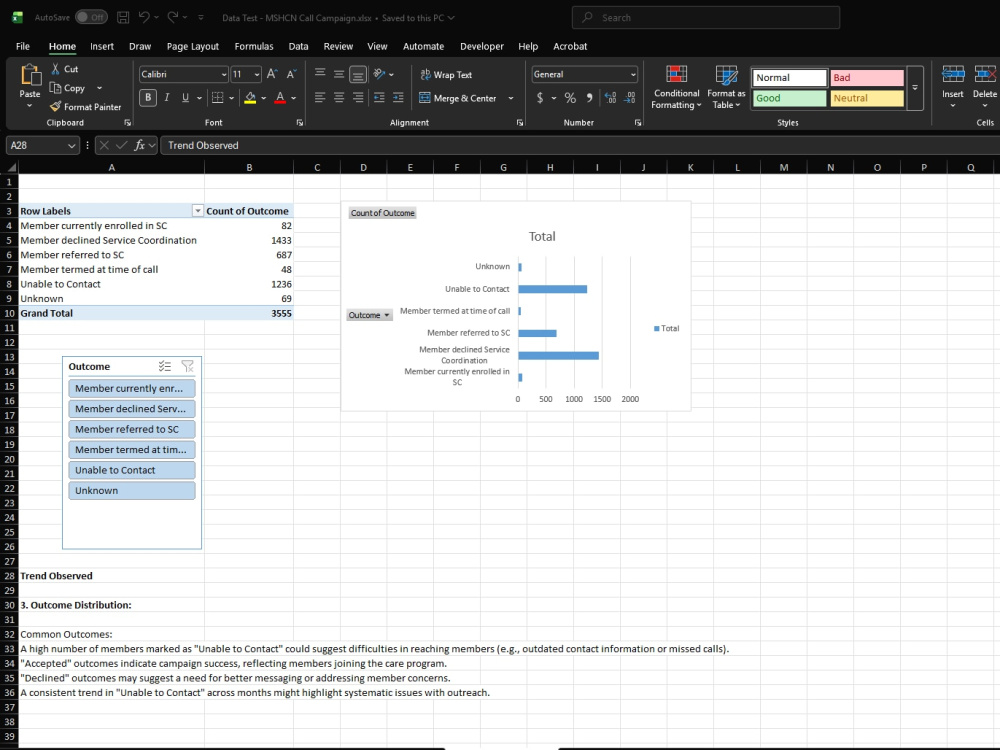
Task: Click the Save icon in title bar
Action: (123, 18)
